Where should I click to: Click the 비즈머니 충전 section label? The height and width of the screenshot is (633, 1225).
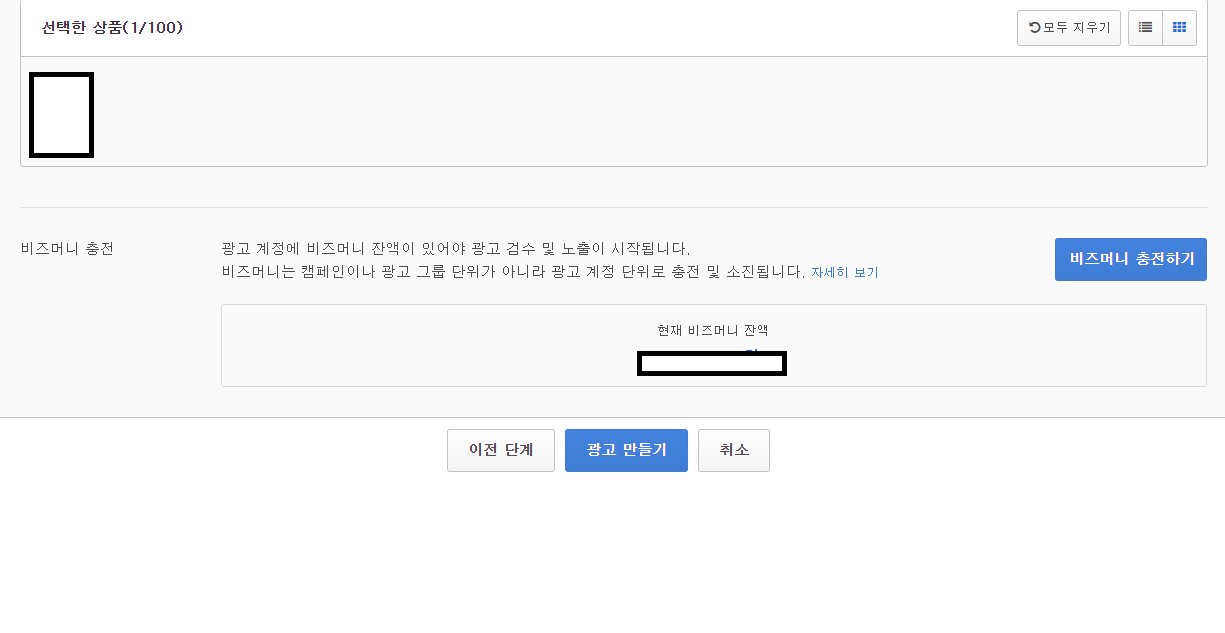[68, 249]
